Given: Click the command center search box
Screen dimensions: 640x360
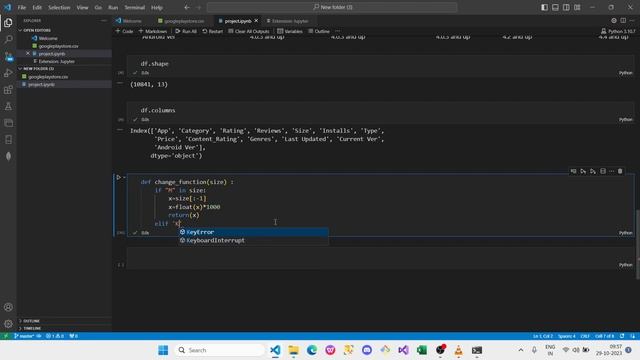Looking at the screenshot, I should click(x=332, y=7).
